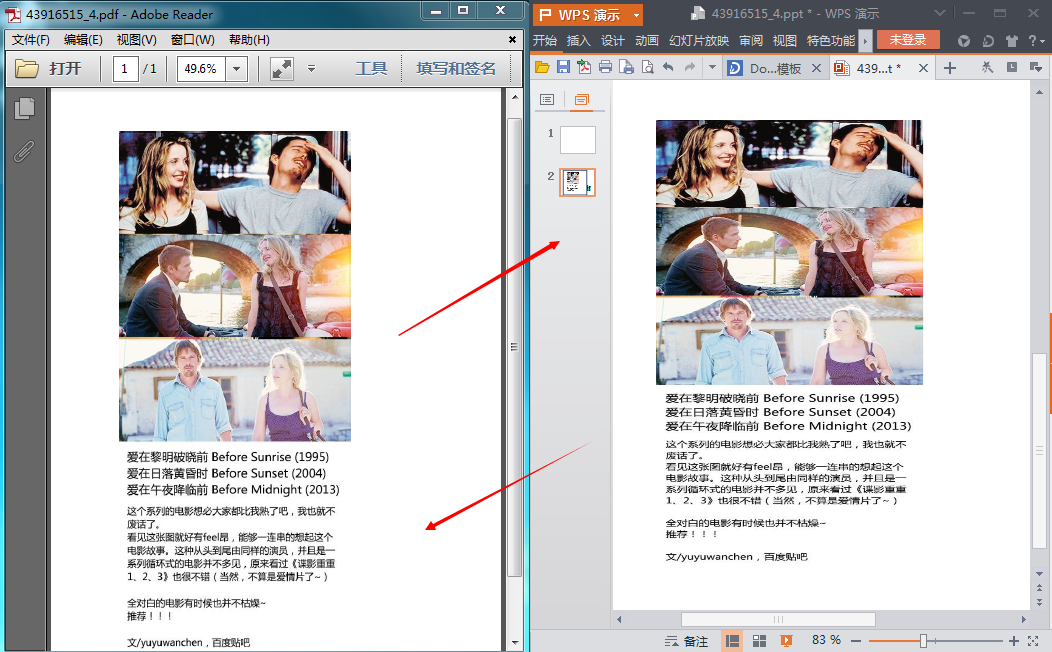The height and width of the screenshot is (652, 1052).
Task: Save the presentation with the floppy disk icon
Action: (x=563, y=67)
